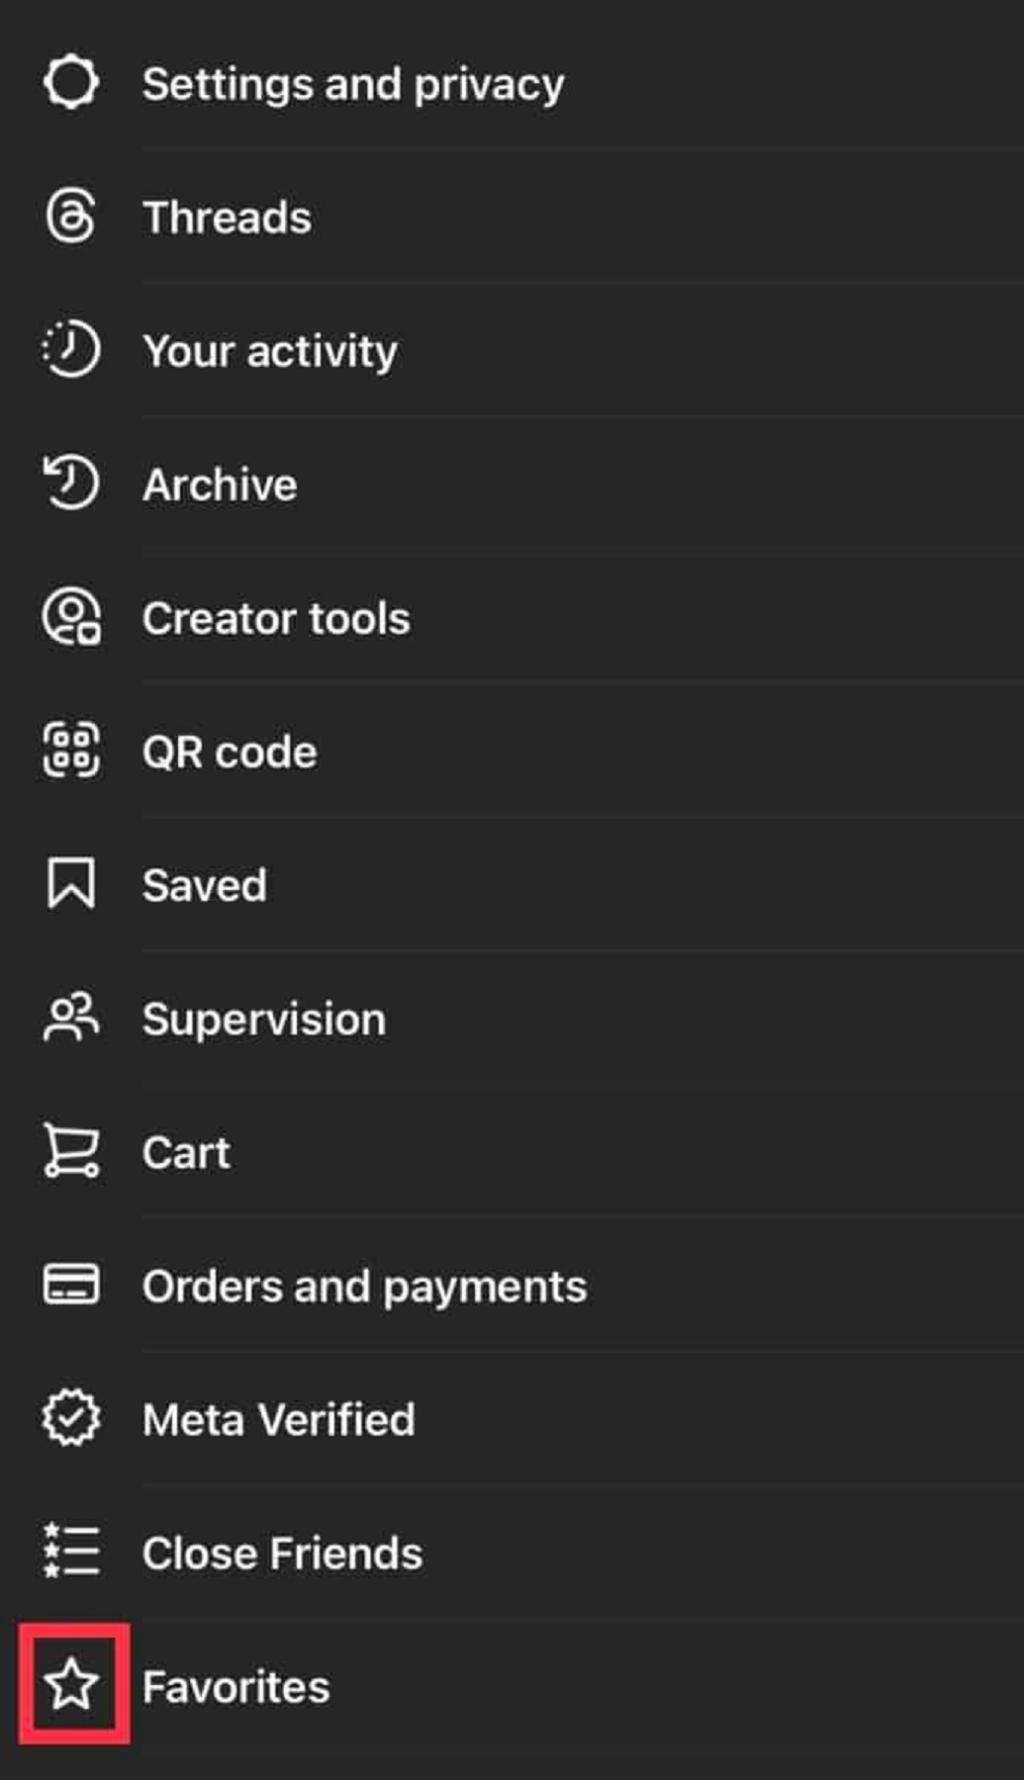This screenshot has width=1024, height=1780.
Task: Open the Your activity menu entry
Action: (270, 351)
